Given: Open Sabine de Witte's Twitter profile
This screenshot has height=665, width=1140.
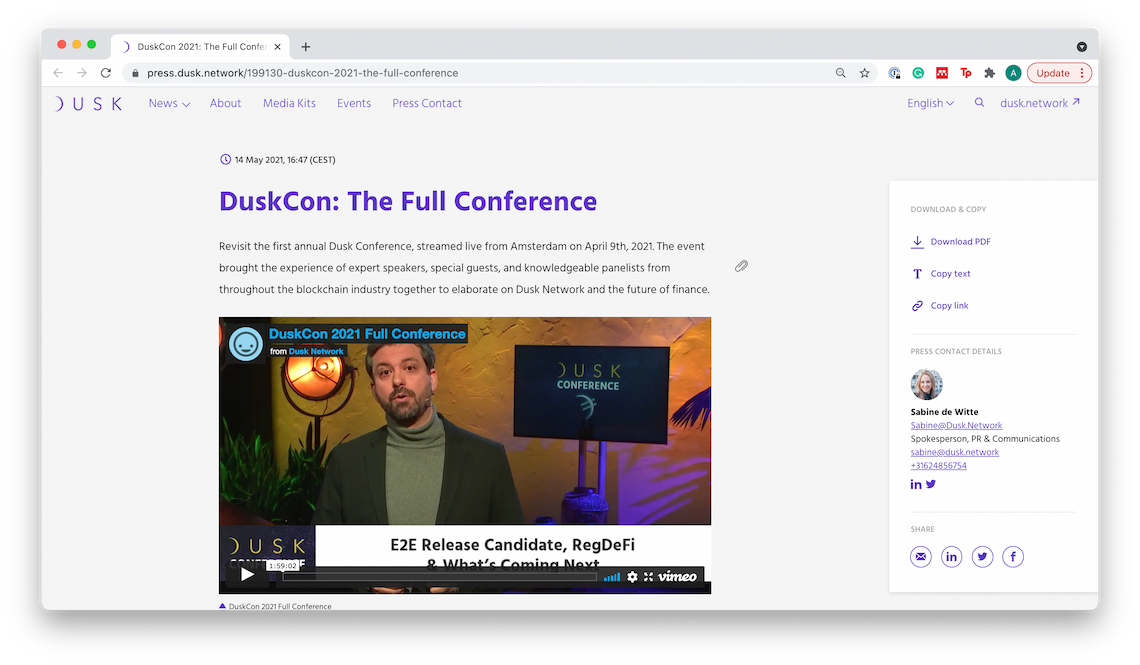Looking at the screenshot, I should (931, 484).
